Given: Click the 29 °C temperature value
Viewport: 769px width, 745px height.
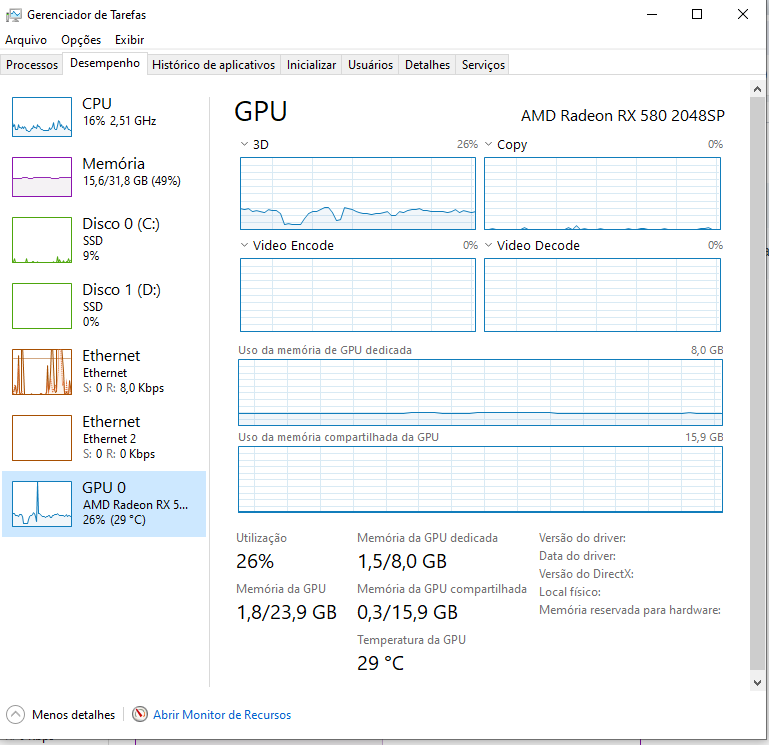Looking at the screenshot, I should [381, 663].
